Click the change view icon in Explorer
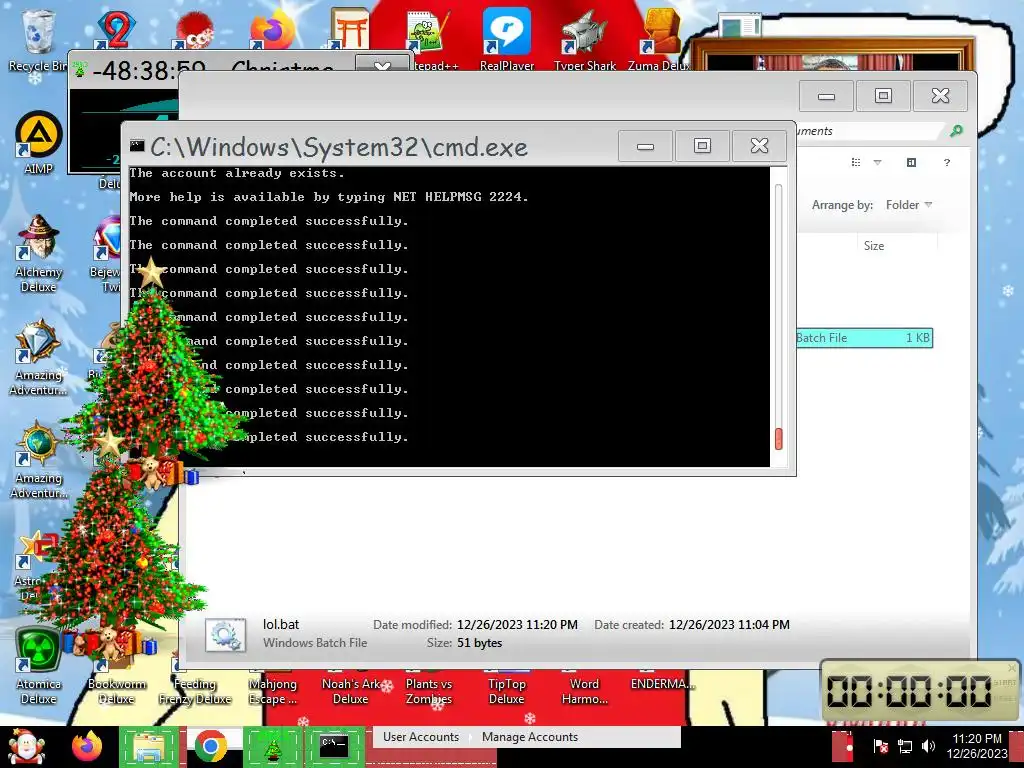 pos(856,163)
